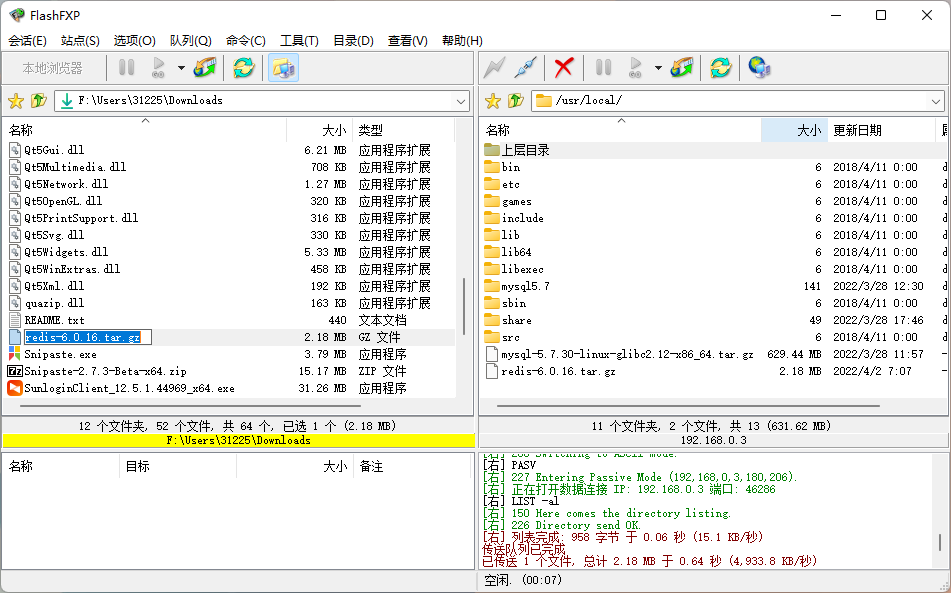Screen dimensions: 951x593
Task: Sort remote files by 更新日期 column
Action: (x=881, y=130)
